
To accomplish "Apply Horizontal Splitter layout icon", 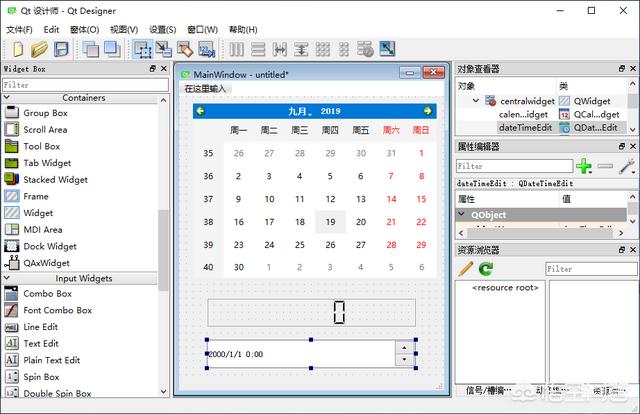I will point(280,49).
